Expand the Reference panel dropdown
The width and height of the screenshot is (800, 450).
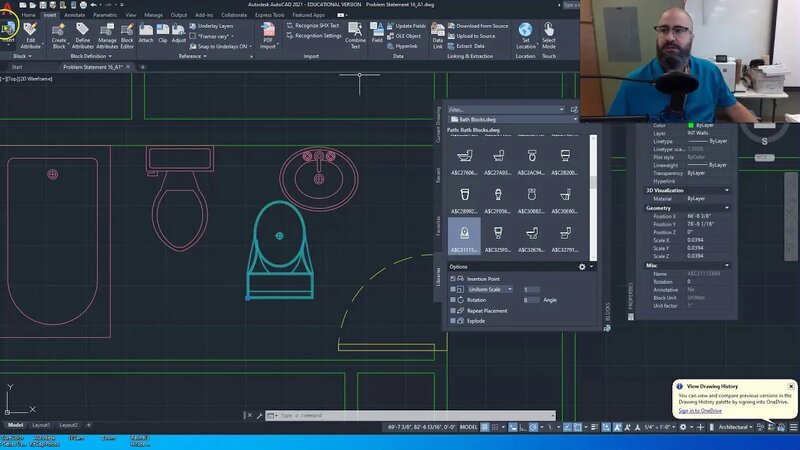192,56
